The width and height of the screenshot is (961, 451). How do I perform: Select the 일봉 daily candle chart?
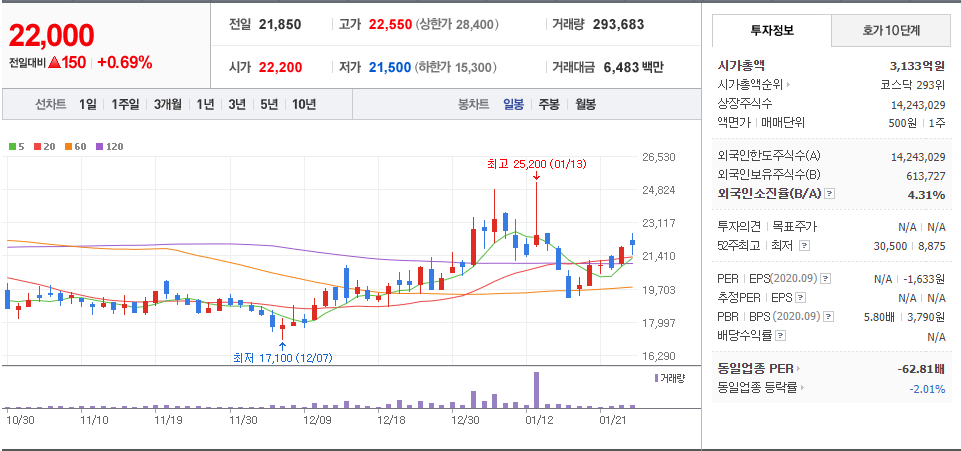[x=514, y=104]
